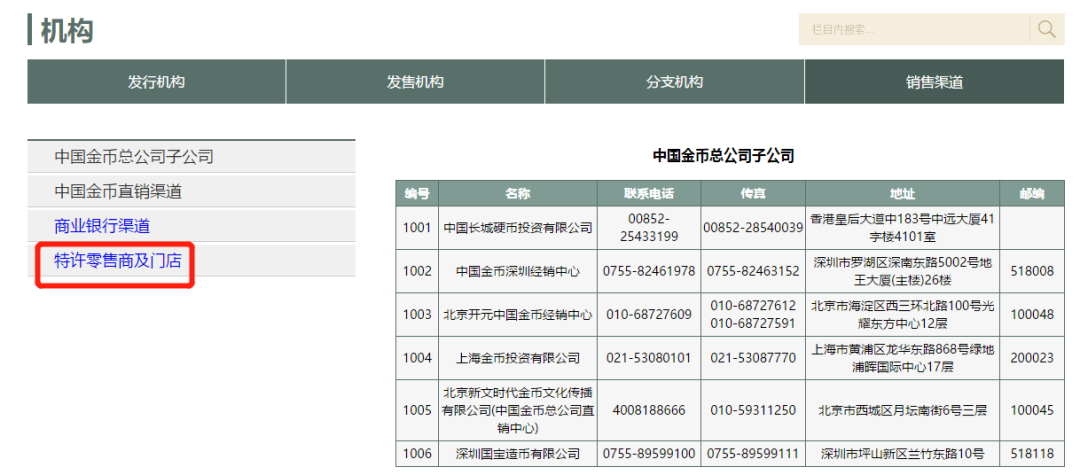Click the search magnifier icon
The height and width of the screenshot is (475, 1080).
click(x=1047, y=29)
